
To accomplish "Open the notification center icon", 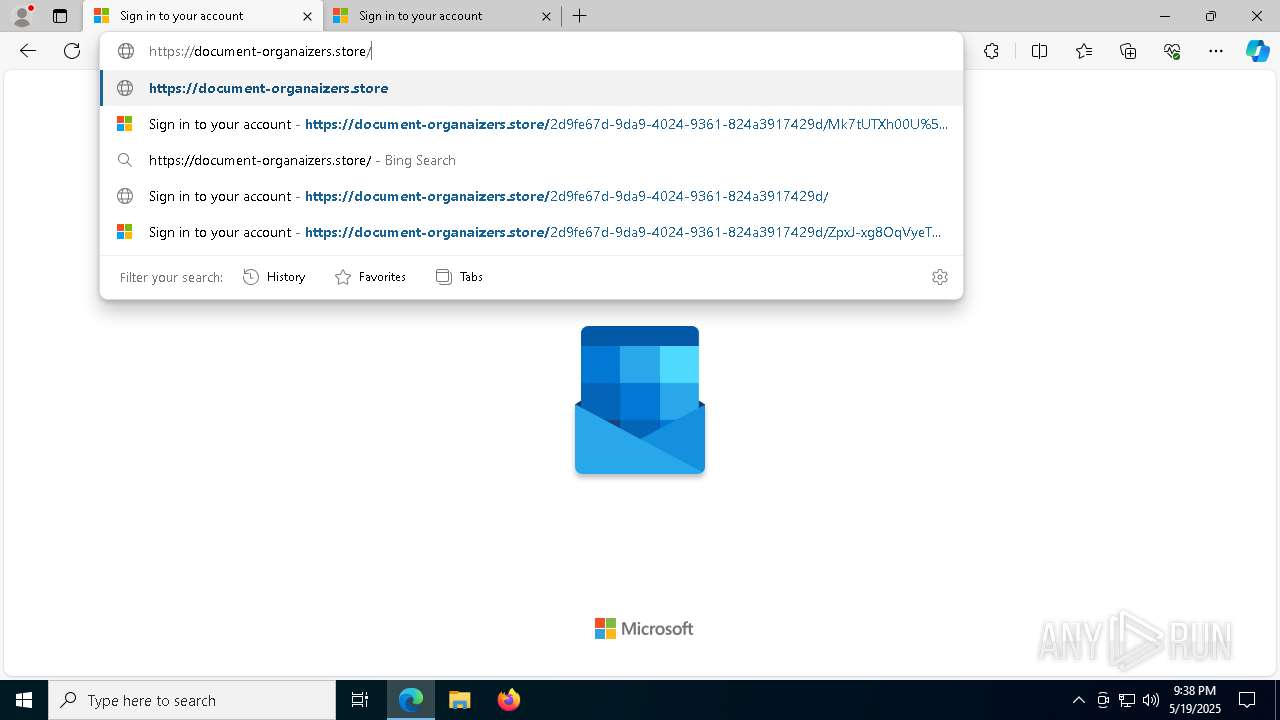I will tap(1247, 700).
